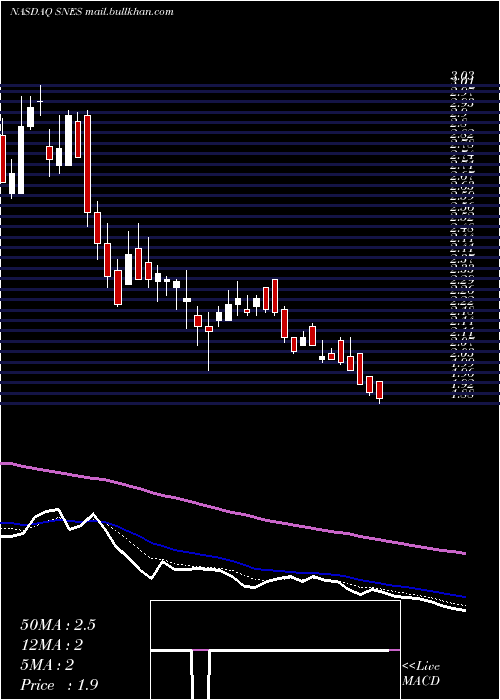Click the 12MA : 2 label

52,645
